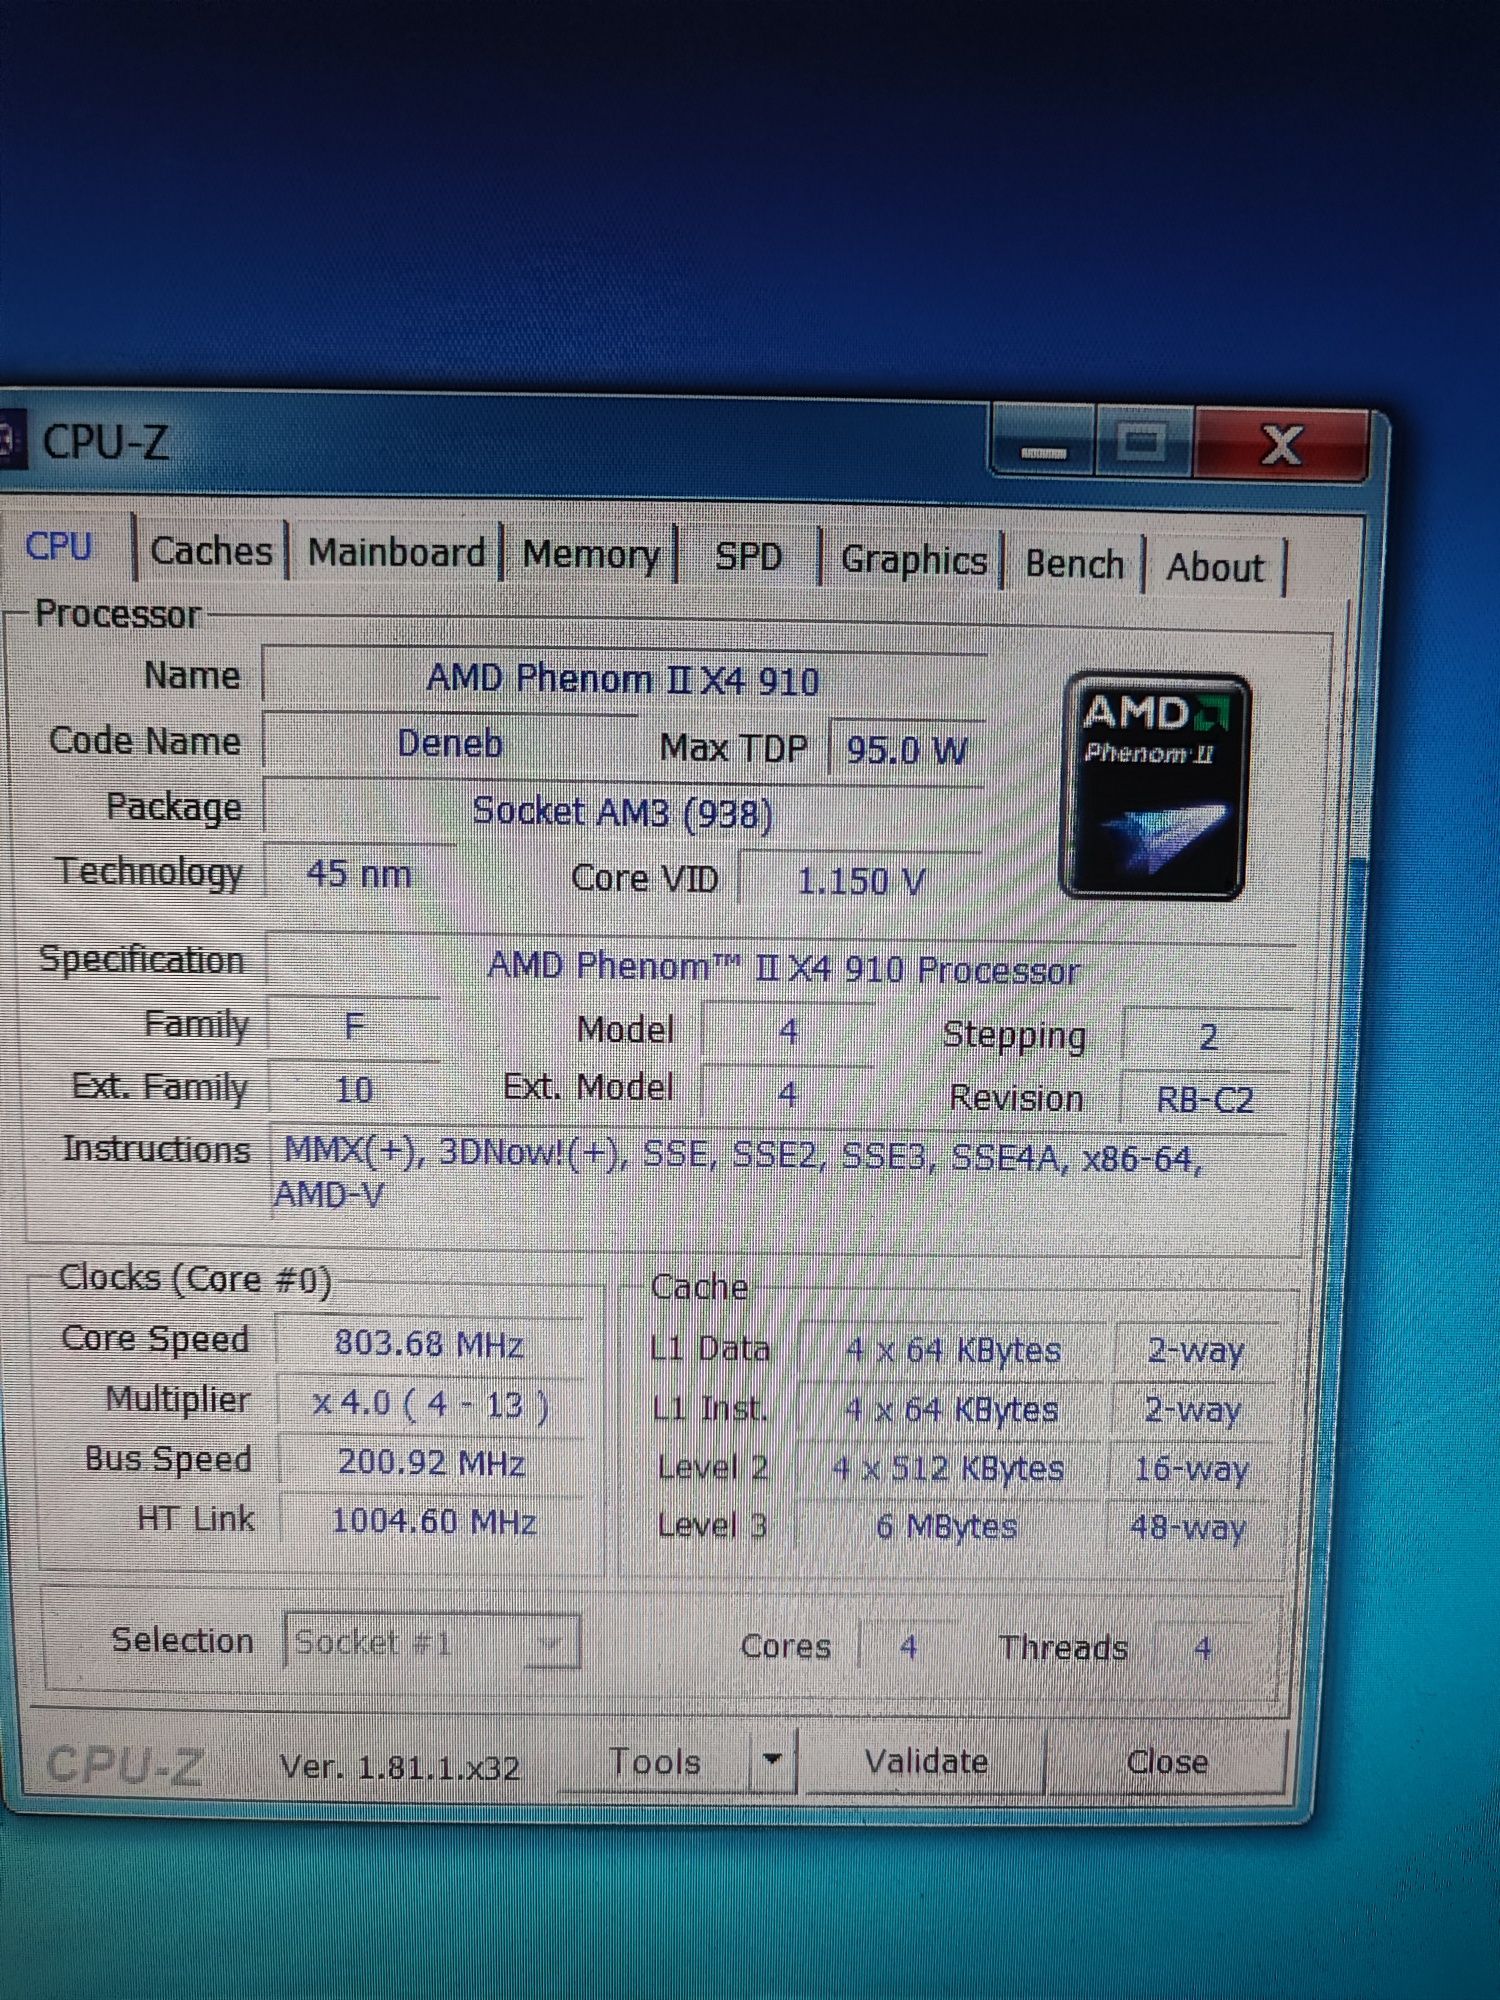
Task: Open the Socket #1 selection dropdown
Action: click(x=432, y=1642)
